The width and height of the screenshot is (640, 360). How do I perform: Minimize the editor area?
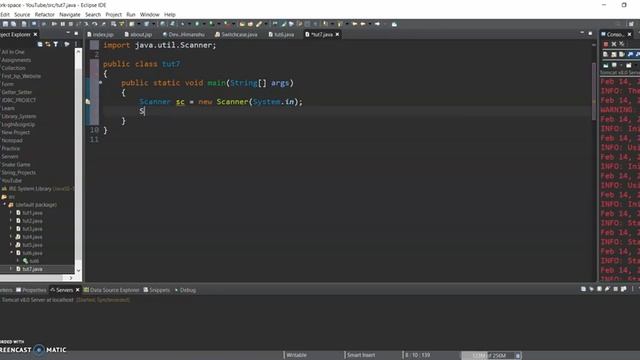pos(582,33)
